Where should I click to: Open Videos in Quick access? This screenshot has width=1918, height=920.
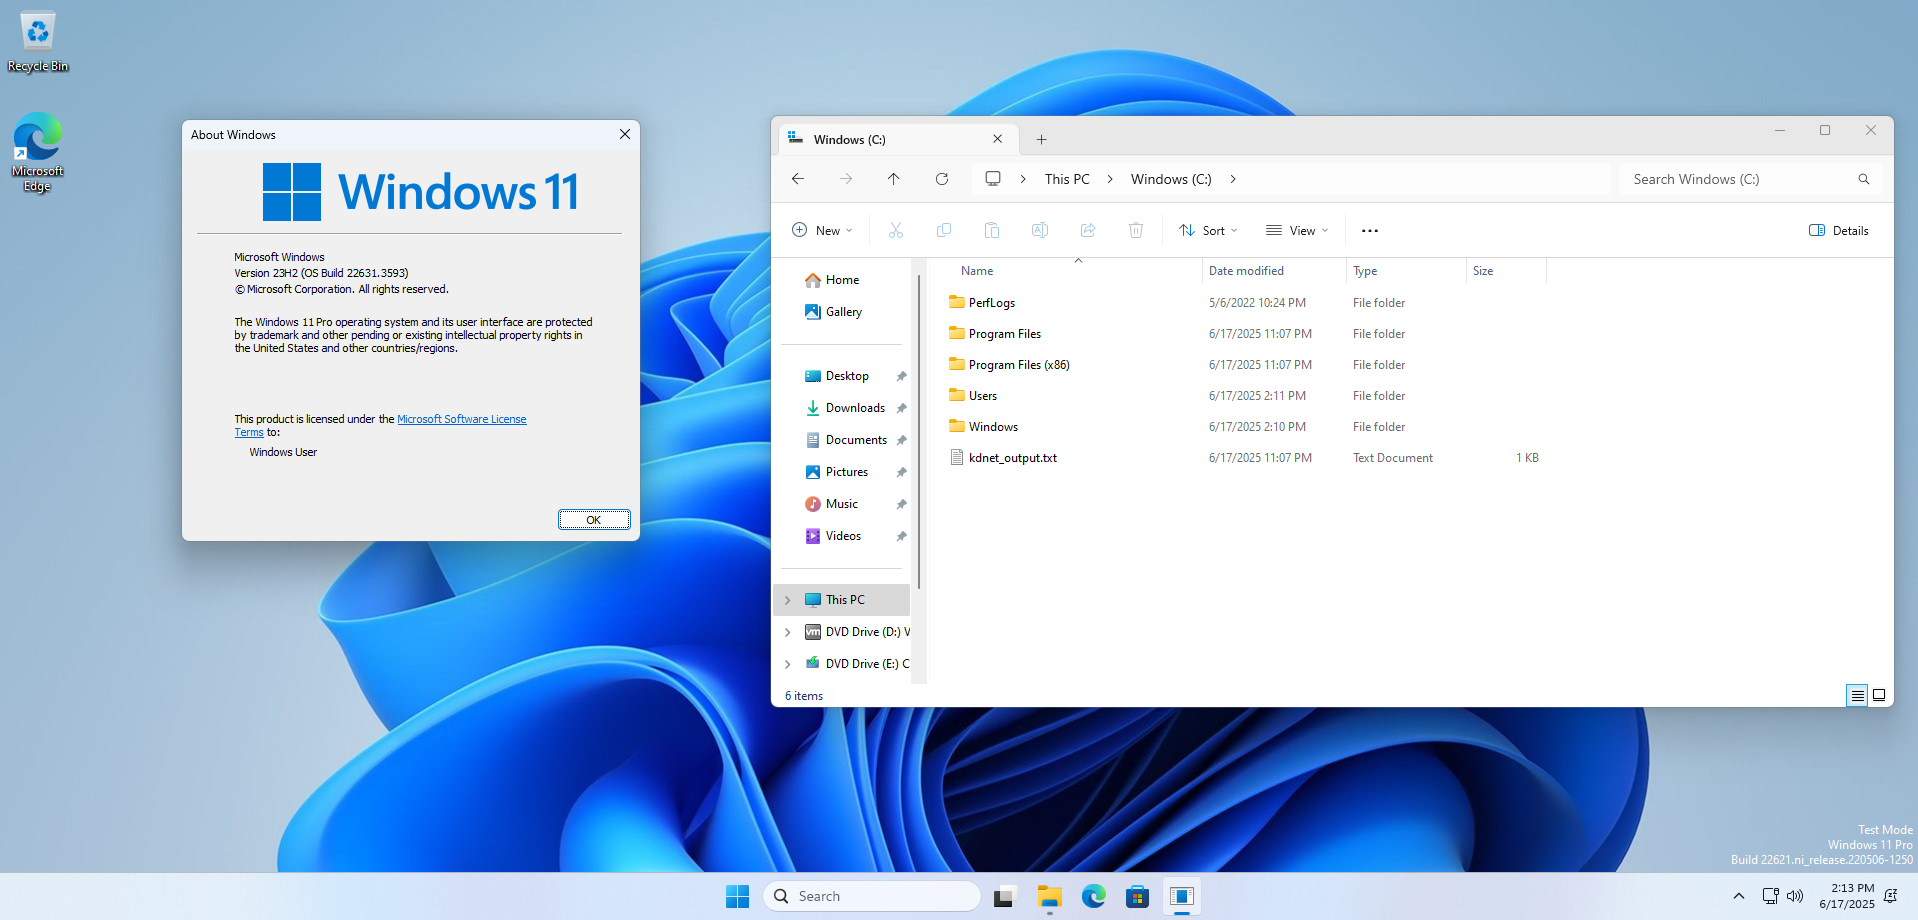(833, 536)
